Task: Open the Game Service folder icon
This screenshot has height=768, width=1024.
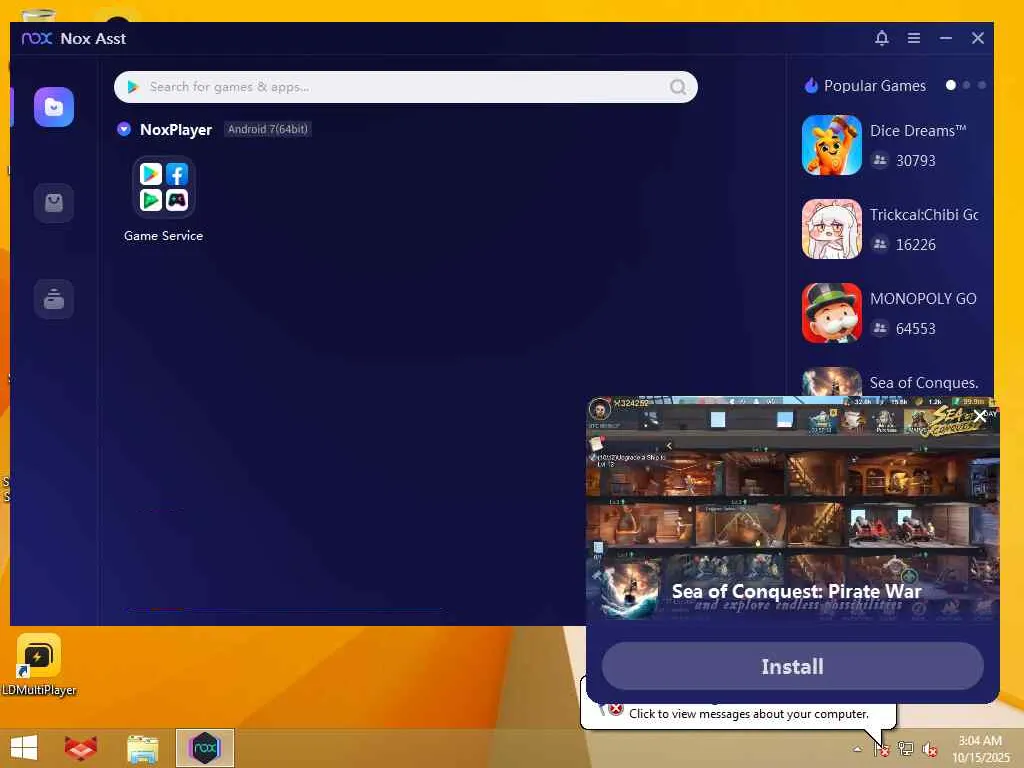Action: pyautogui.click(x=163, y=187)
